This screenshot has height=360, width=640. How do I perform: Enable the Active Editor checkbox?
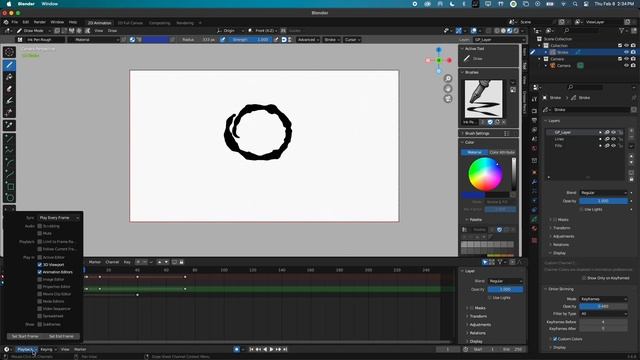pyautogui.click(x=40, y=258)
